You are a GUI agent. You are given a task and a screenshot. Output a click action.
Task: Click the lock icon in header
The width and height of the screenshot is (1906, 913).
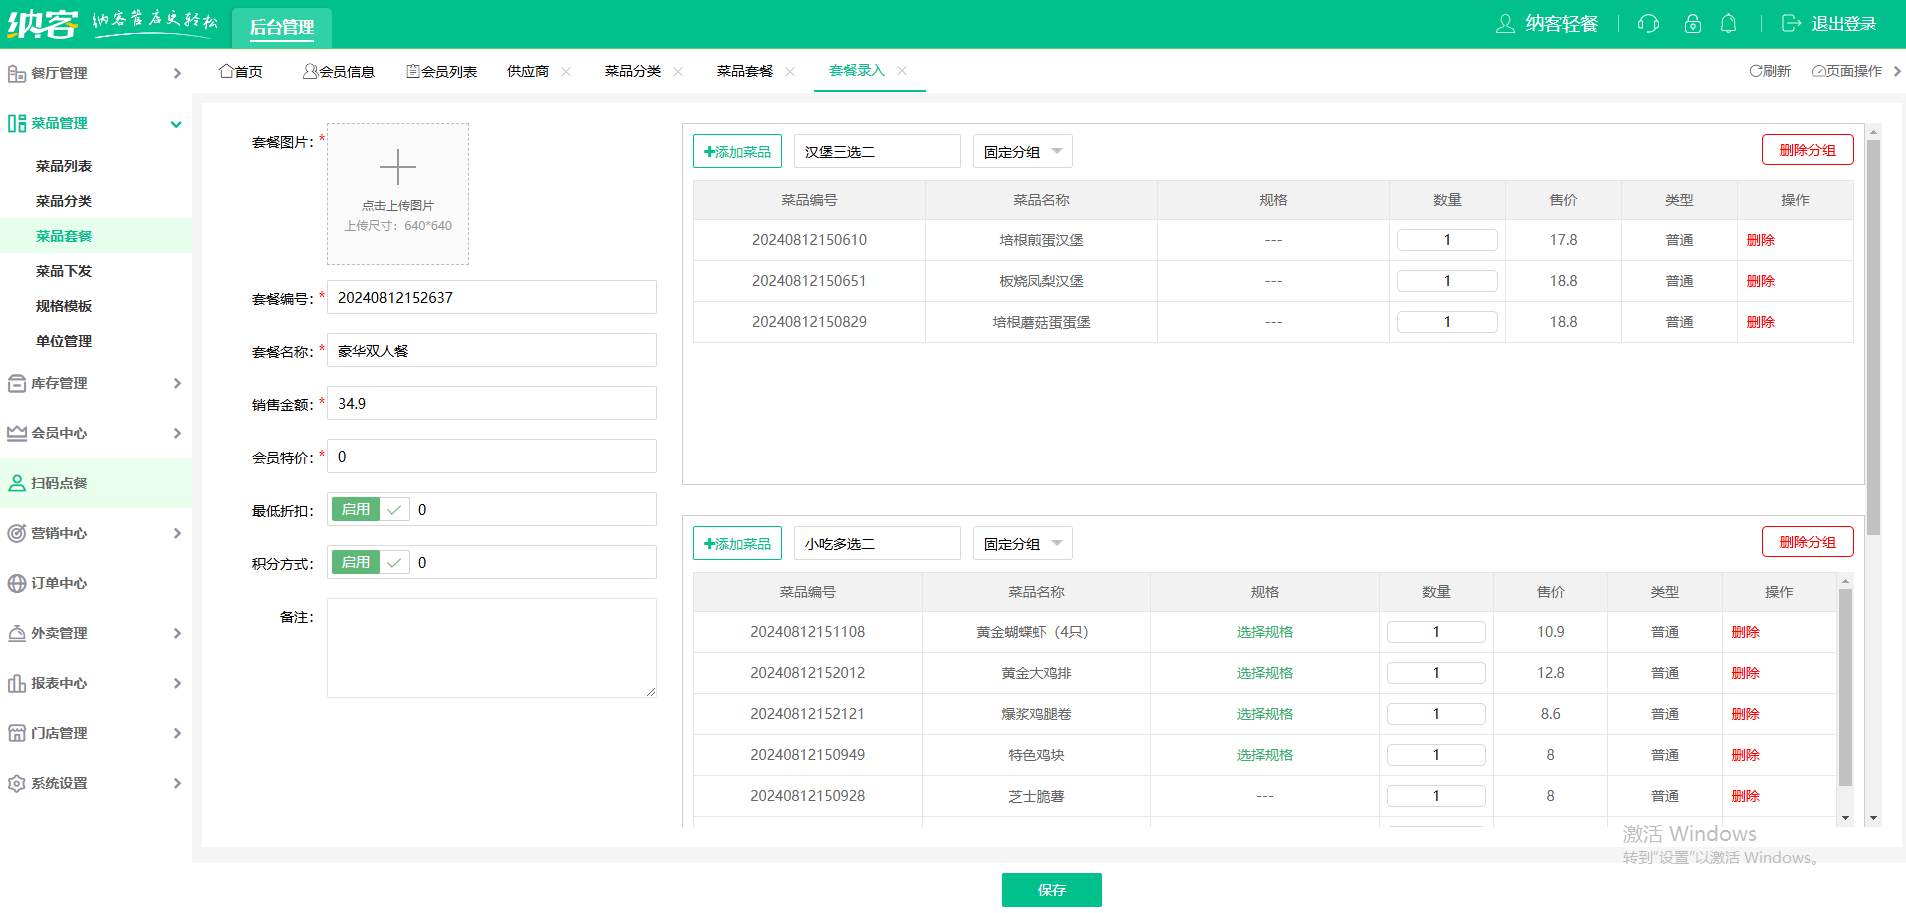tap(1692, 24)
